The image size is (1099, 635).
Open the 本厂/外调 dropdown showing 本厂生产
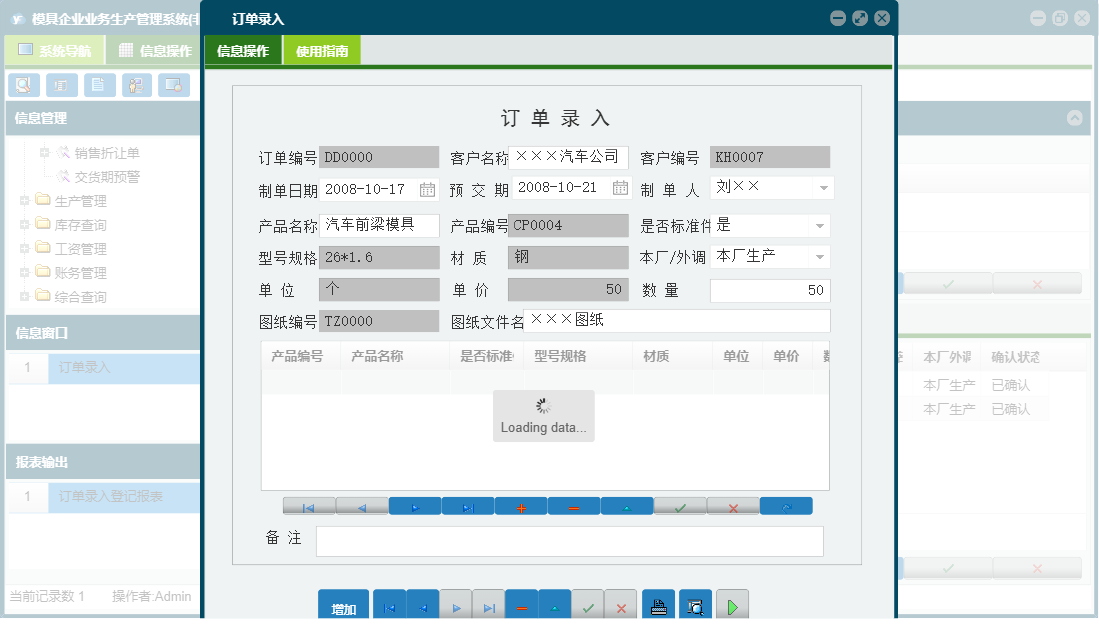821,256
